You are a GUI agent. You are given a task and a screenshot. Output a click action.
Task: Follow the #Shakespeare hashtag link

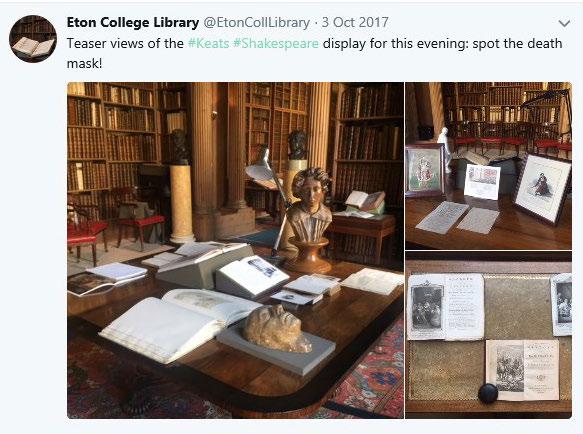point(276,44)
